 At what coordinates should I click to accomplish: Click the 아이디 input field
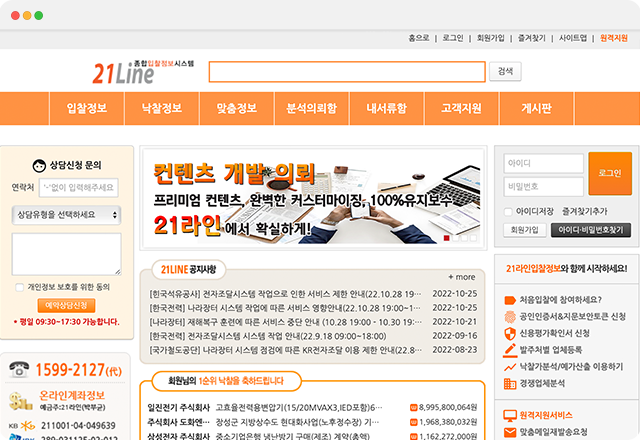click(543, 163)
